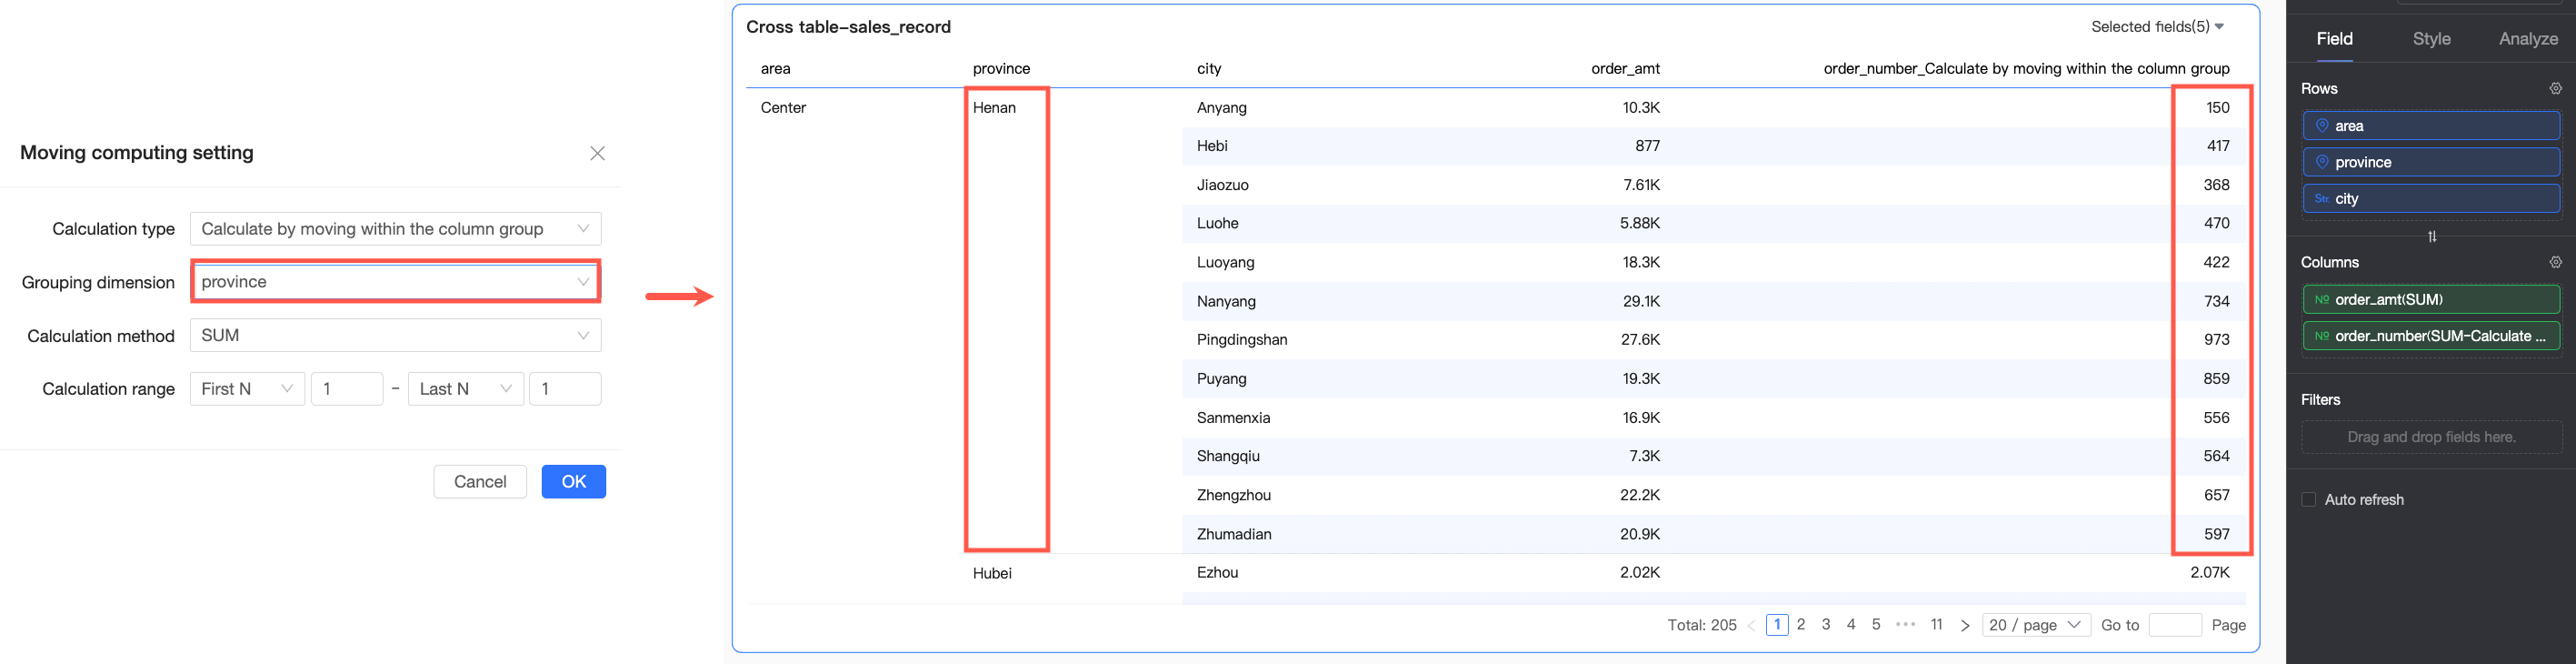This screenshot has width=2576, height=664.
Task: Click current page 1 in pagination
Action: tap(1777, 625)
